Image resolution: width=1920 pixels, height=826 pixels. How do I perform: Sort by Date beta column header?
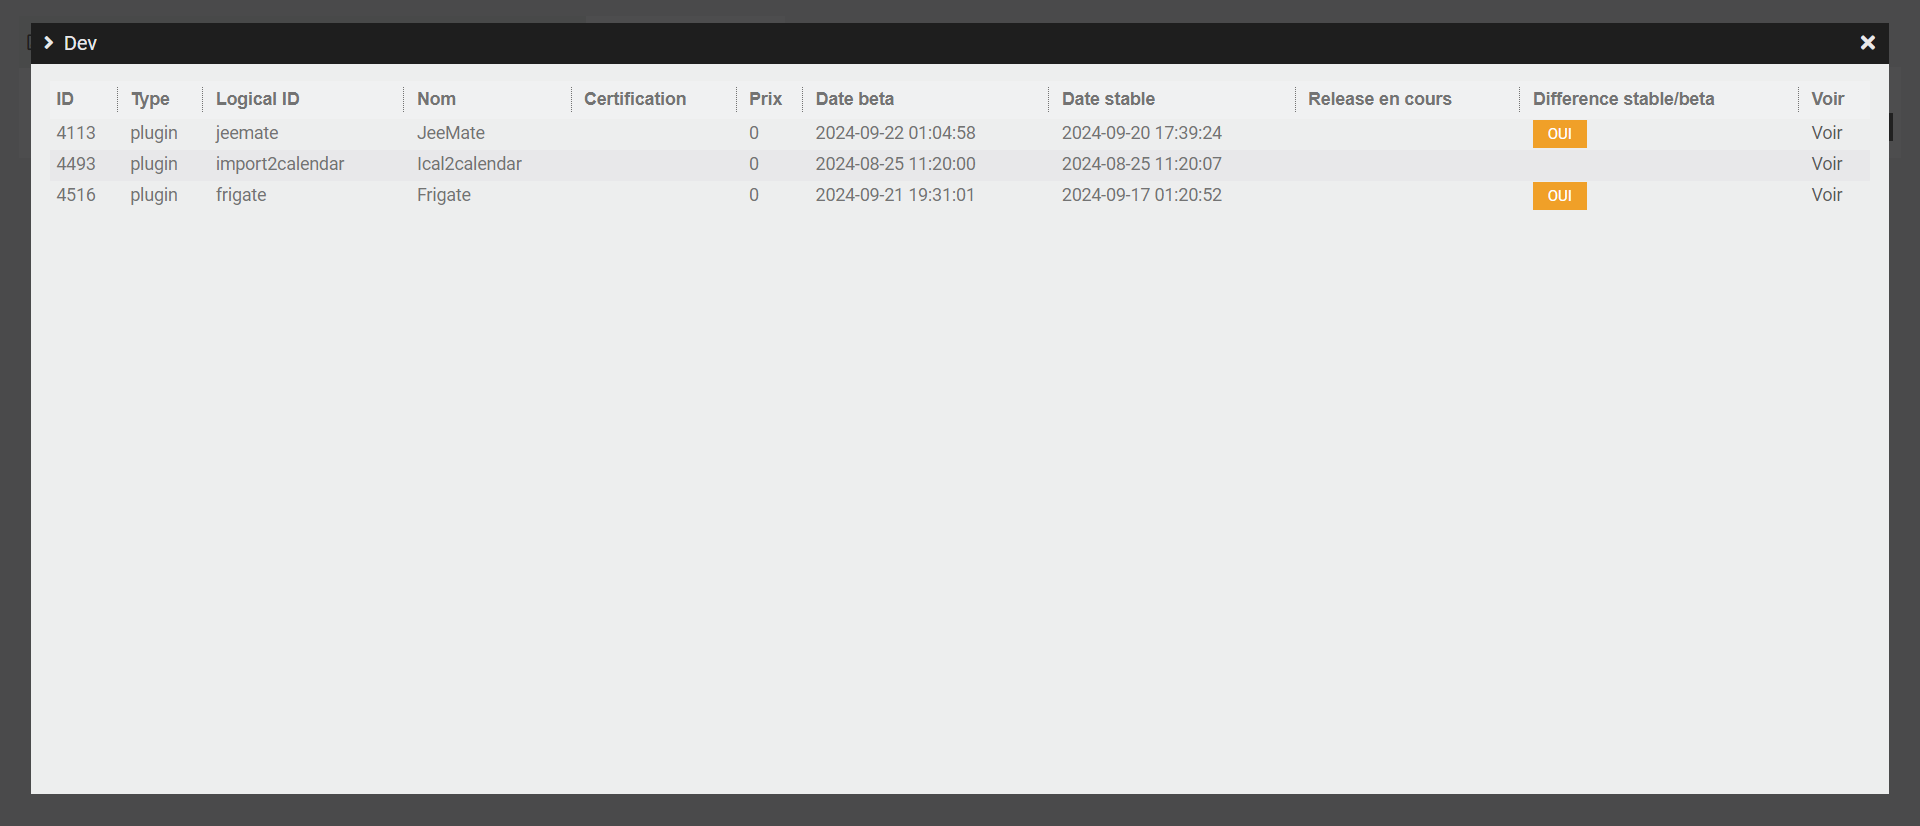click(x=854, y=99)
